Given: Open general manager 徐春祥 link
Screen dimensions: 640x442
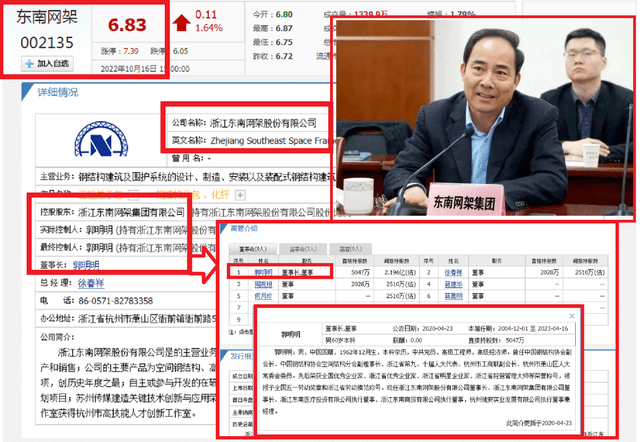Looking at the screenshot, I should [x=91, y=283].
